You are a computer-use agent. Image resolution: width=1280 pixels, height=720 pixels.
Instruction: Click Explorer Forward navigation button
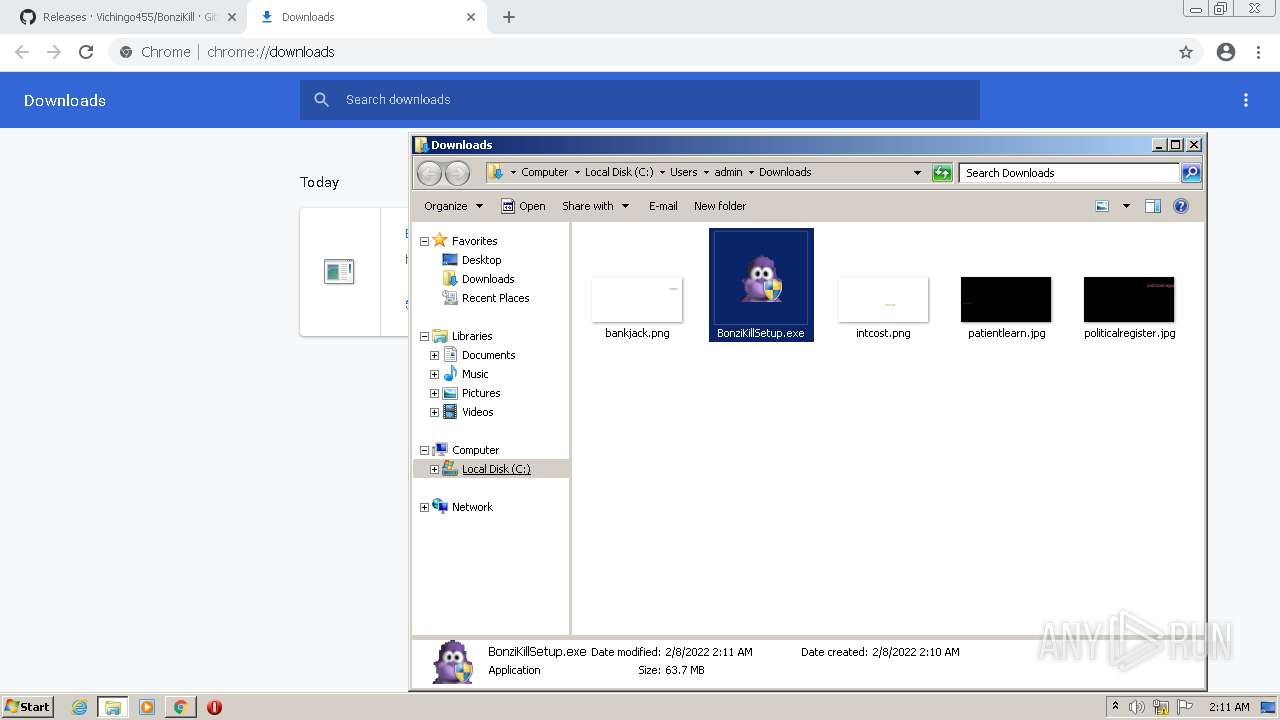click(x=457, y=172)
